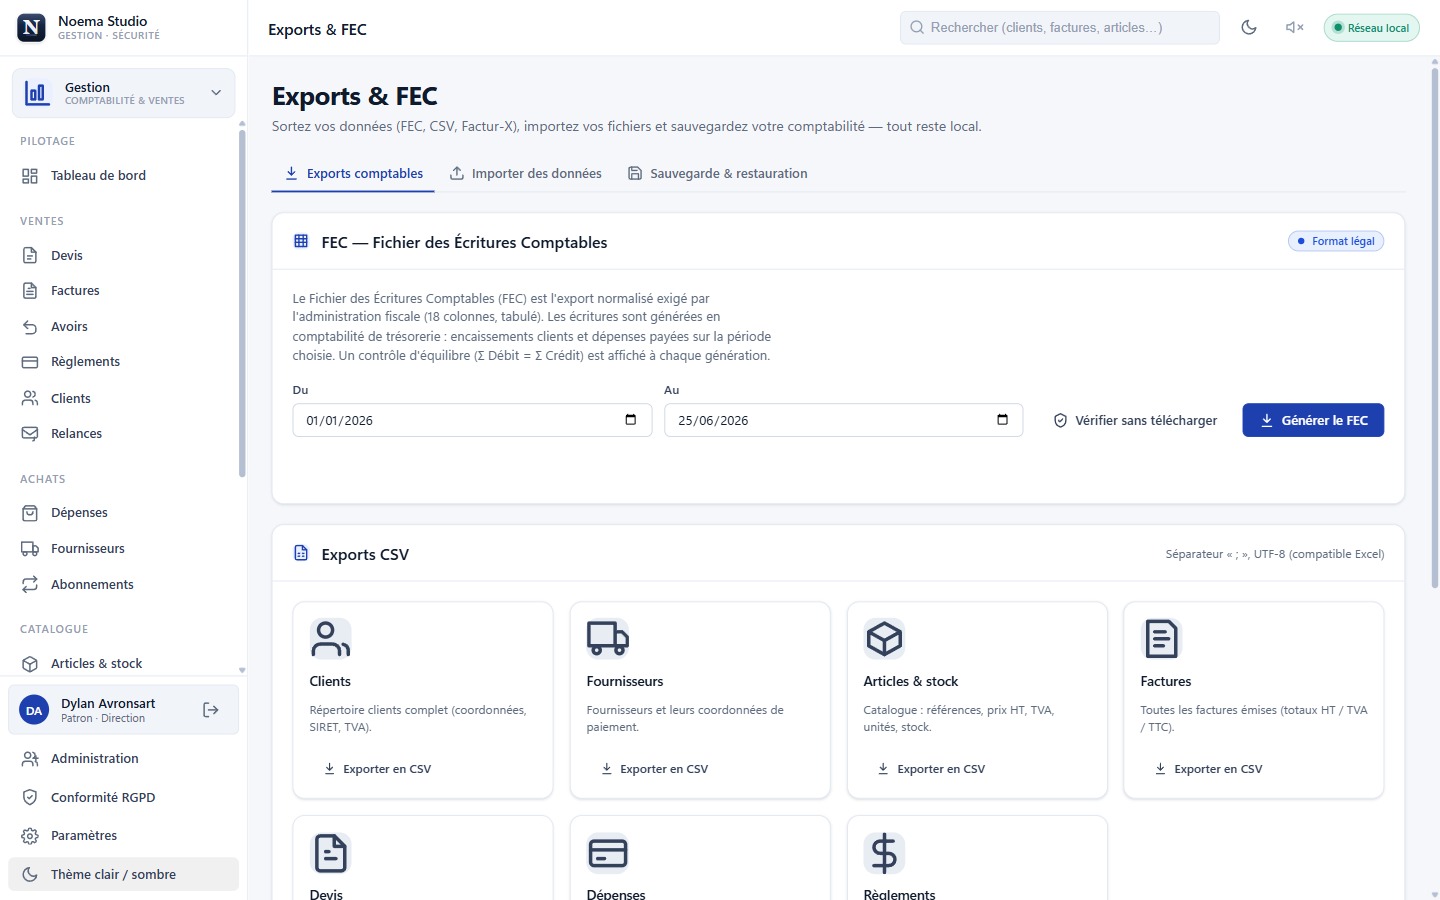Screen dimensions: 1440x900
Task: Click the sidebar scrollbar thumb
Action: click(x=242, y=303)
